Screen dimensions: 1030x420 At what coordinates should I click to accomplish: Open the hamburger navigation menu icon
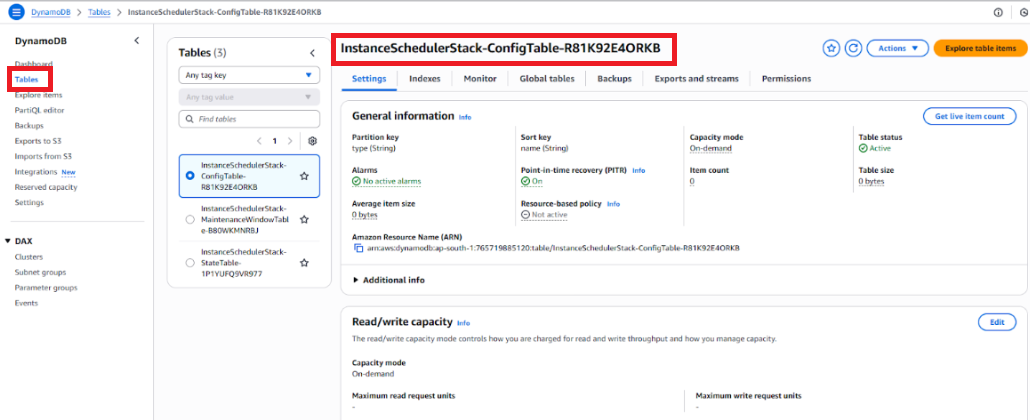tap(16, 12)
